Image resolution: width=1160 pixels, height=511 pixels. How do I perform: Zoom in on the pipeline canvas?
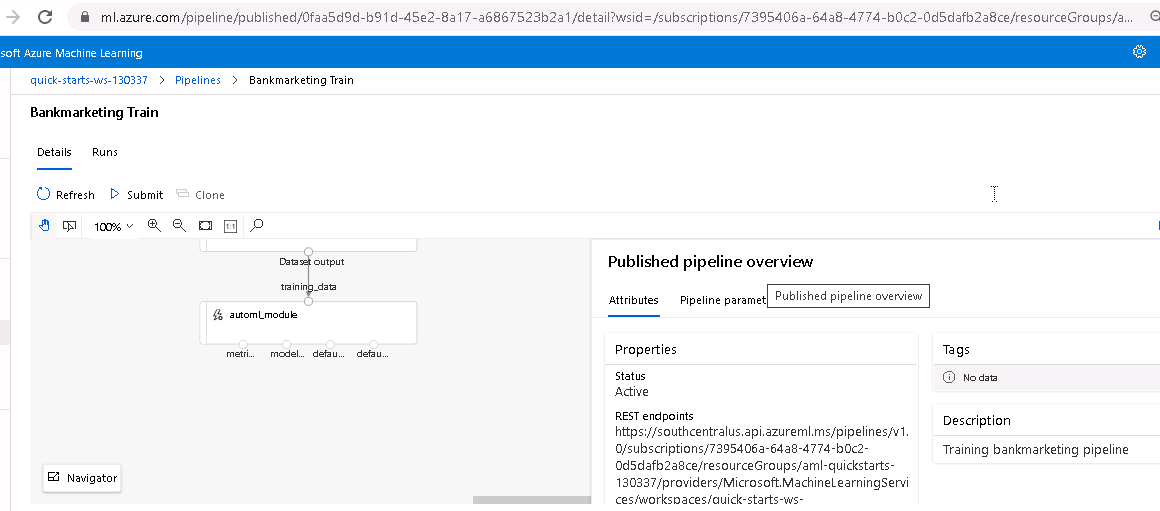click(x=154, y=226)
